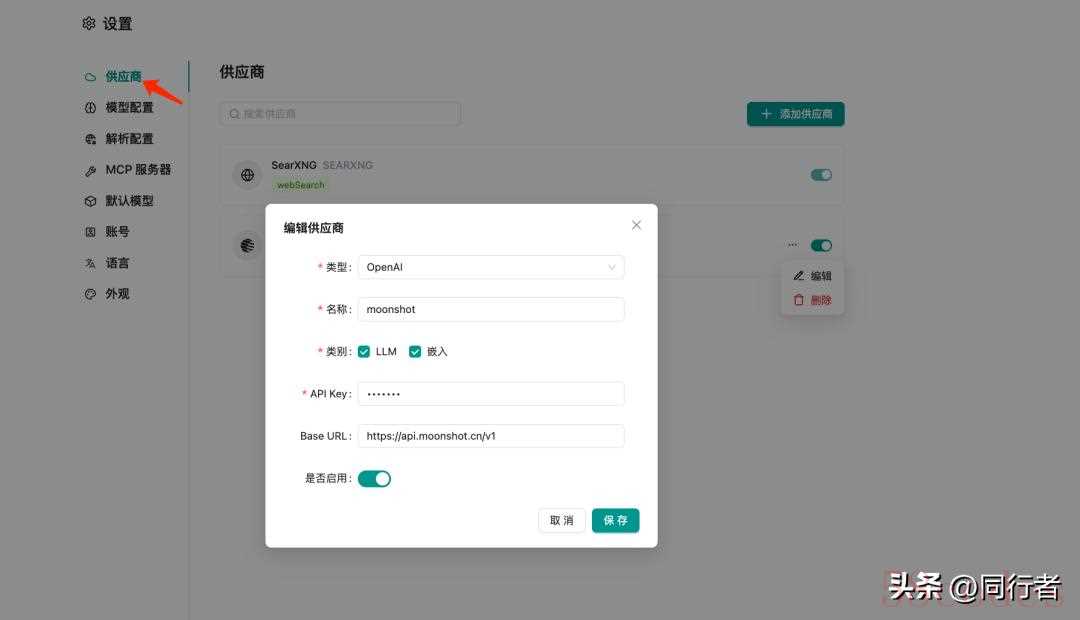
Task: Focus the 搜索供应商 search field
Action: [340, 114]
